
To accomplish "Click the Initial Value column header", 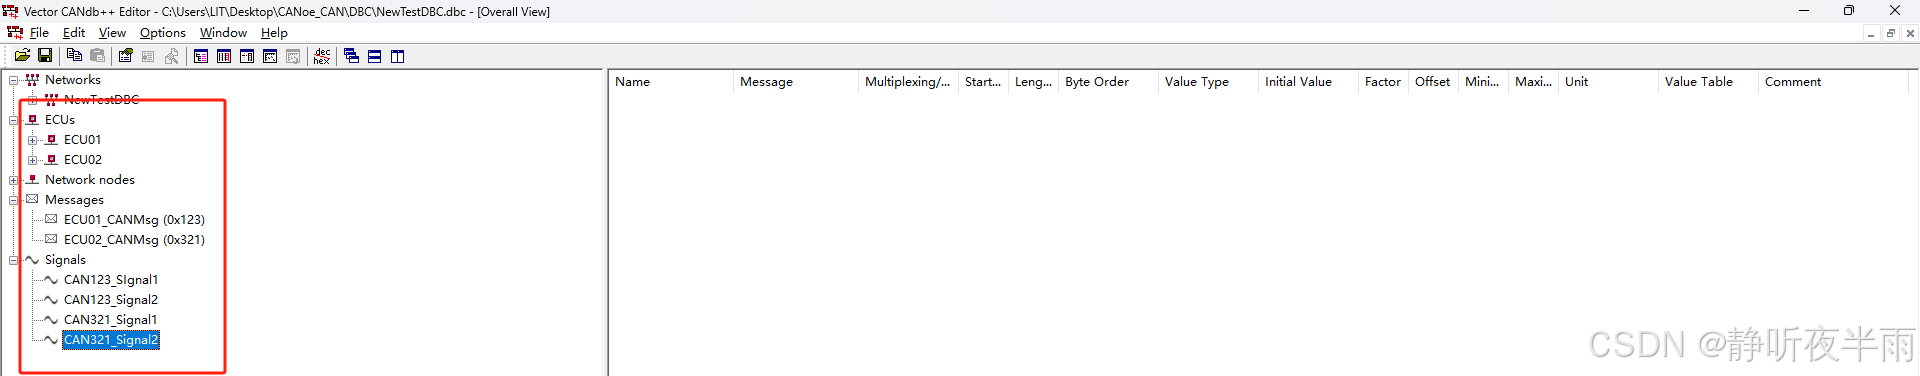I will tap(1308, 82).
